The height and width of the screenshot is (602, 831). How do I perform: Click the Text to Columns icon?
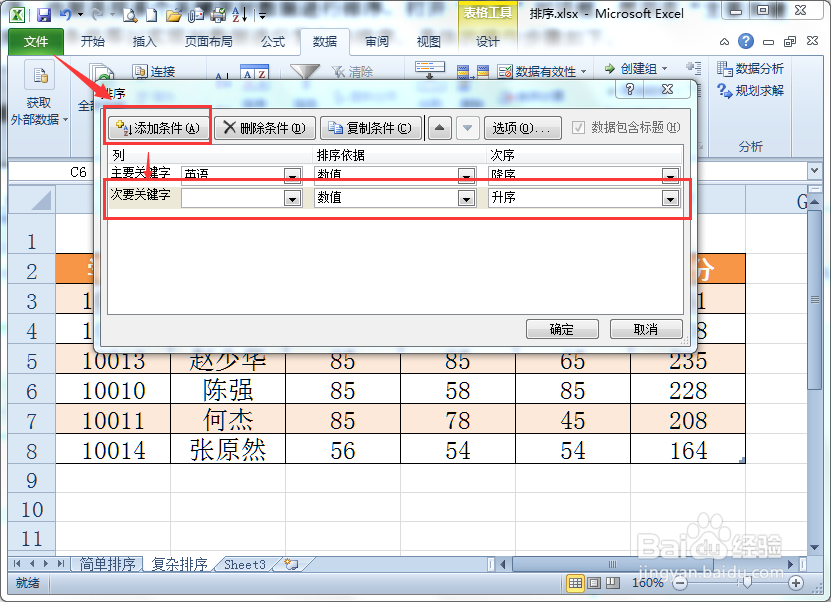point(430,69)
